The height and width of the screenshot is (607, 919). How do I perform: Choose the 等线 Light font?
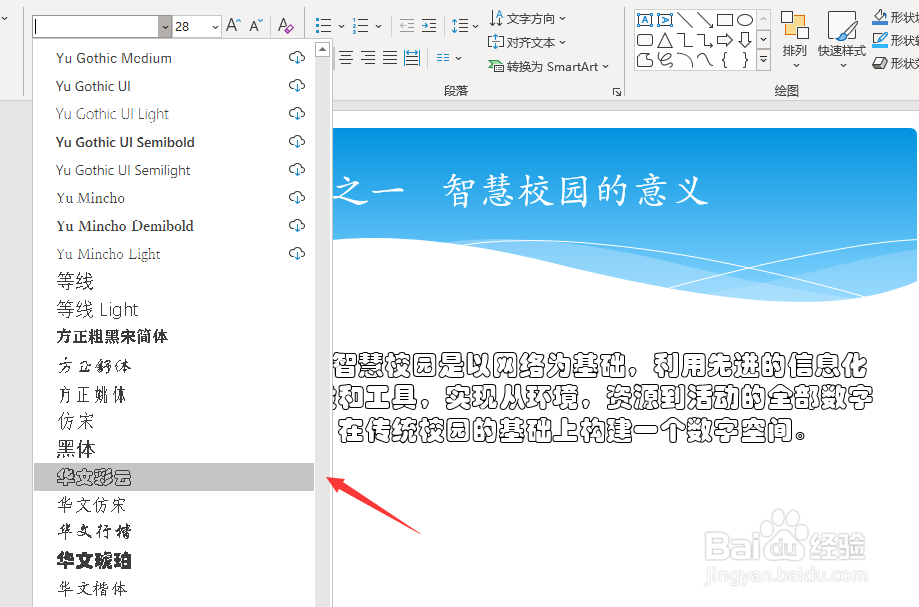coord(174,309)
